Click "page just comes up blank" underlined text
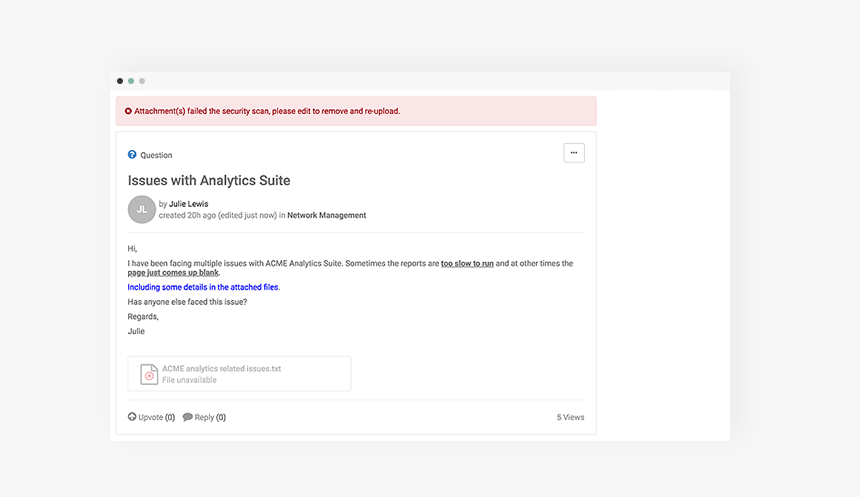Screen dimensions: 860x497 click(x=173, y=273)
